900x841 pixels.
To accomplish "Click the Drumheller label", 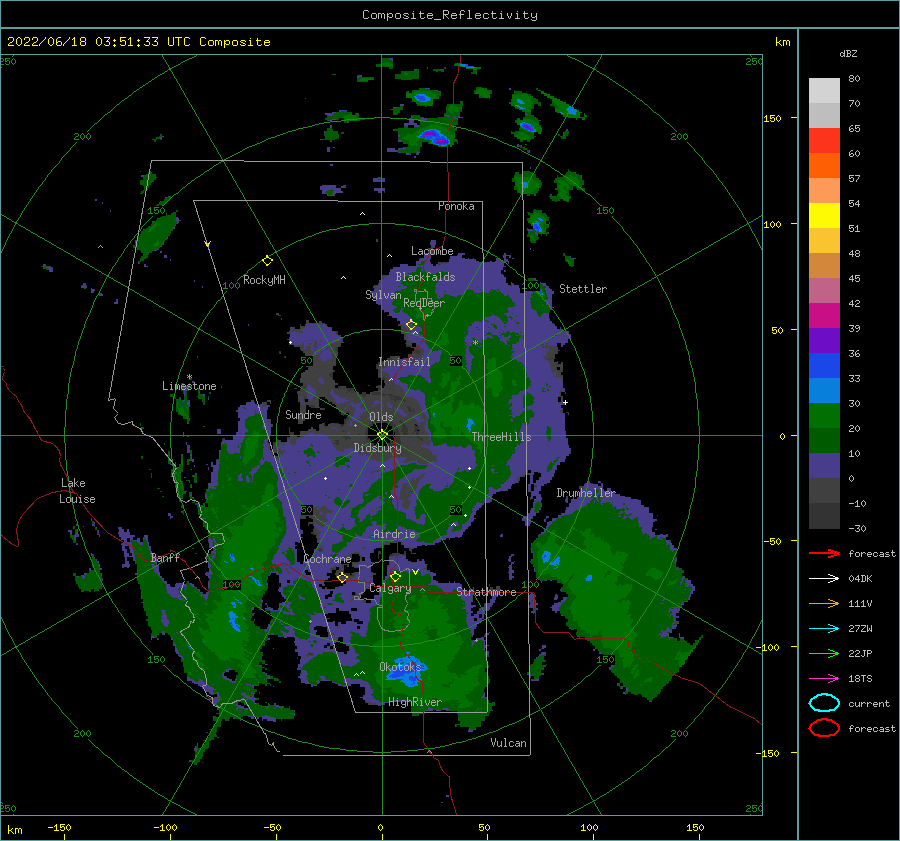I will (x=585, y=493).
